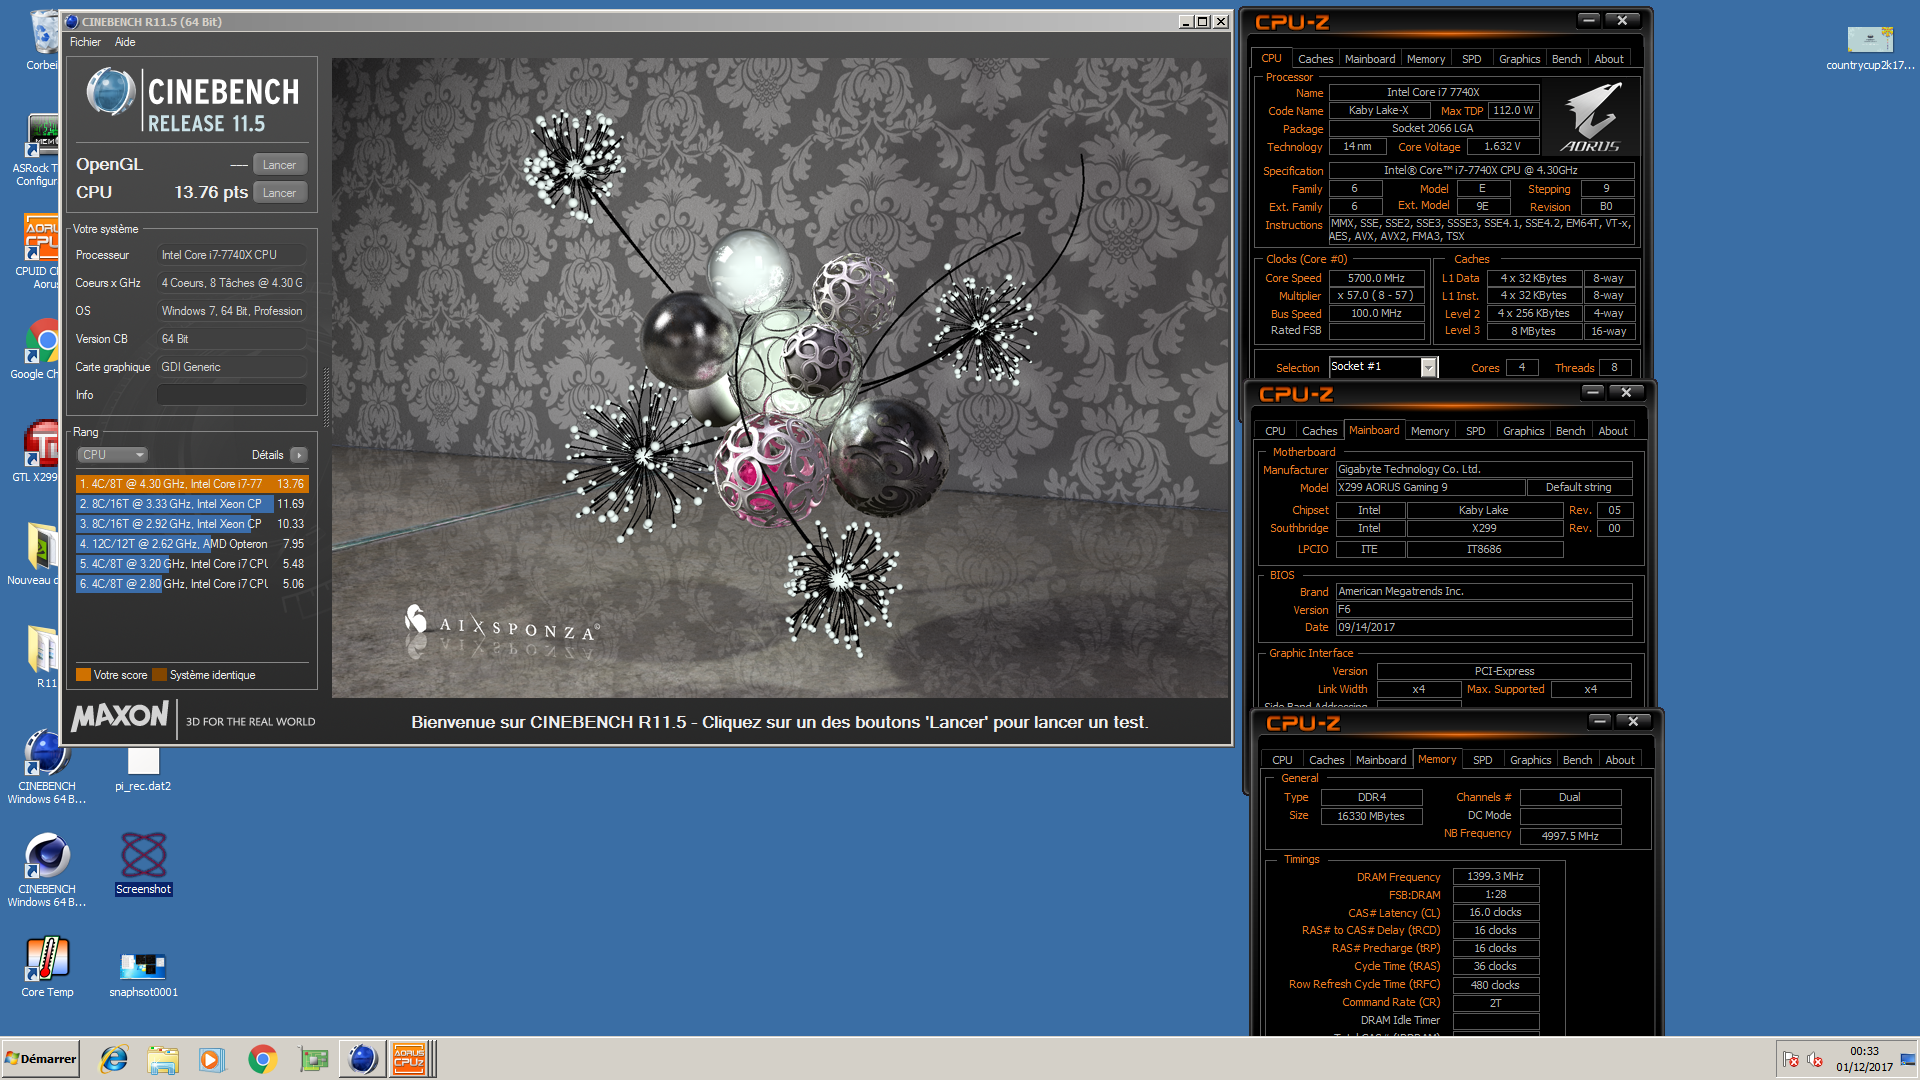
Task: Click the Cinebench panel splitter handle
Action: (325, 398)
